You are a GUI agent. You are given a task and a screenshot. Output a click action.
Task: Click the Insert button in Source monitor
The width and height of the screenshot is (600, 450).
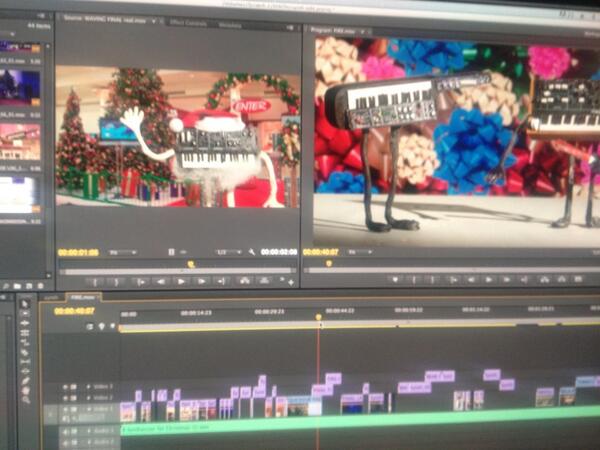click(244, 282)
